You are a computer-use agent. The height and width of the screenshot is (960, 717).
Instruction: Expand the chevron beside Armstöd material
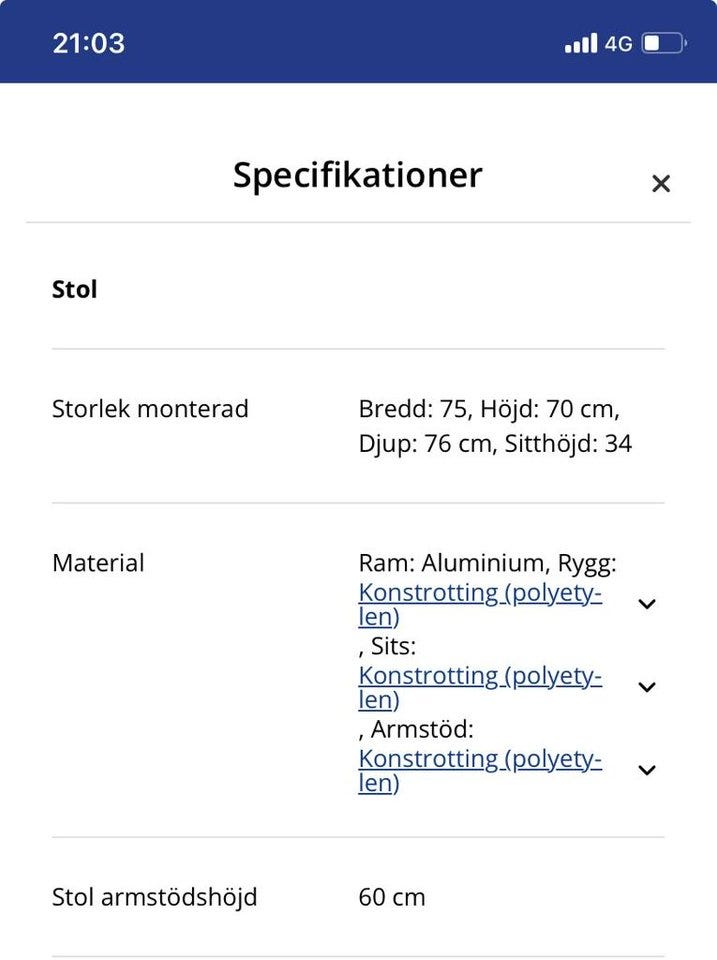click(647, 770)
